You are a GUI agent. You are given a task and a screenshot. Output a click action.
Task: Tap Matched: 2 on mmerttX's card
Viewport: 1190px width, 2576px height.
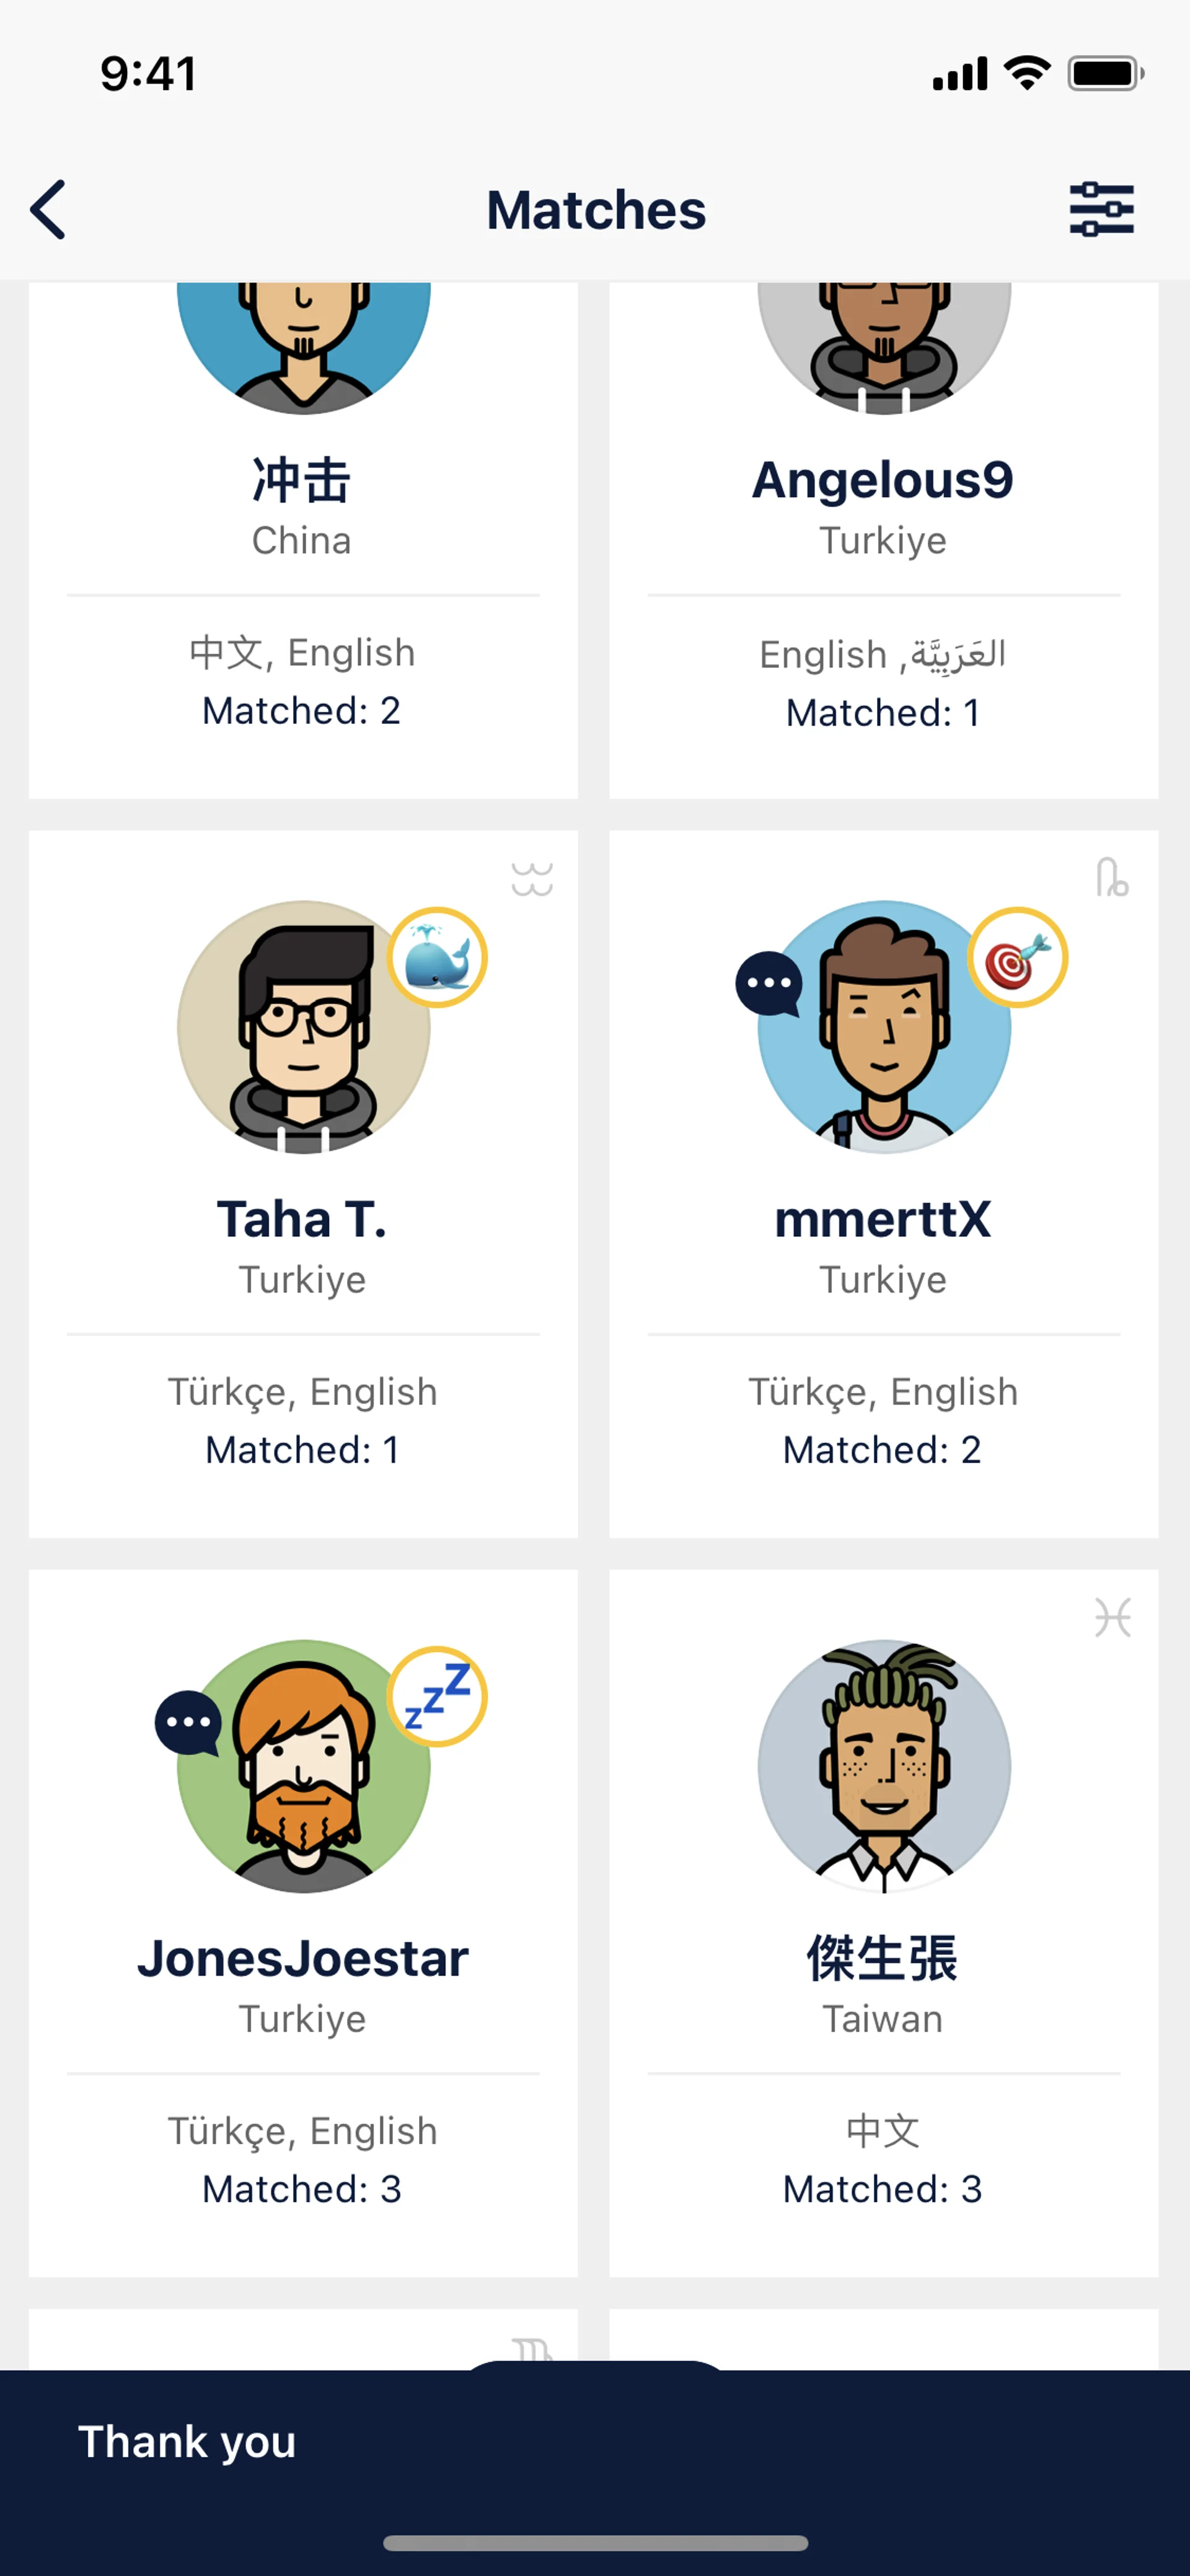(882, 1450)
